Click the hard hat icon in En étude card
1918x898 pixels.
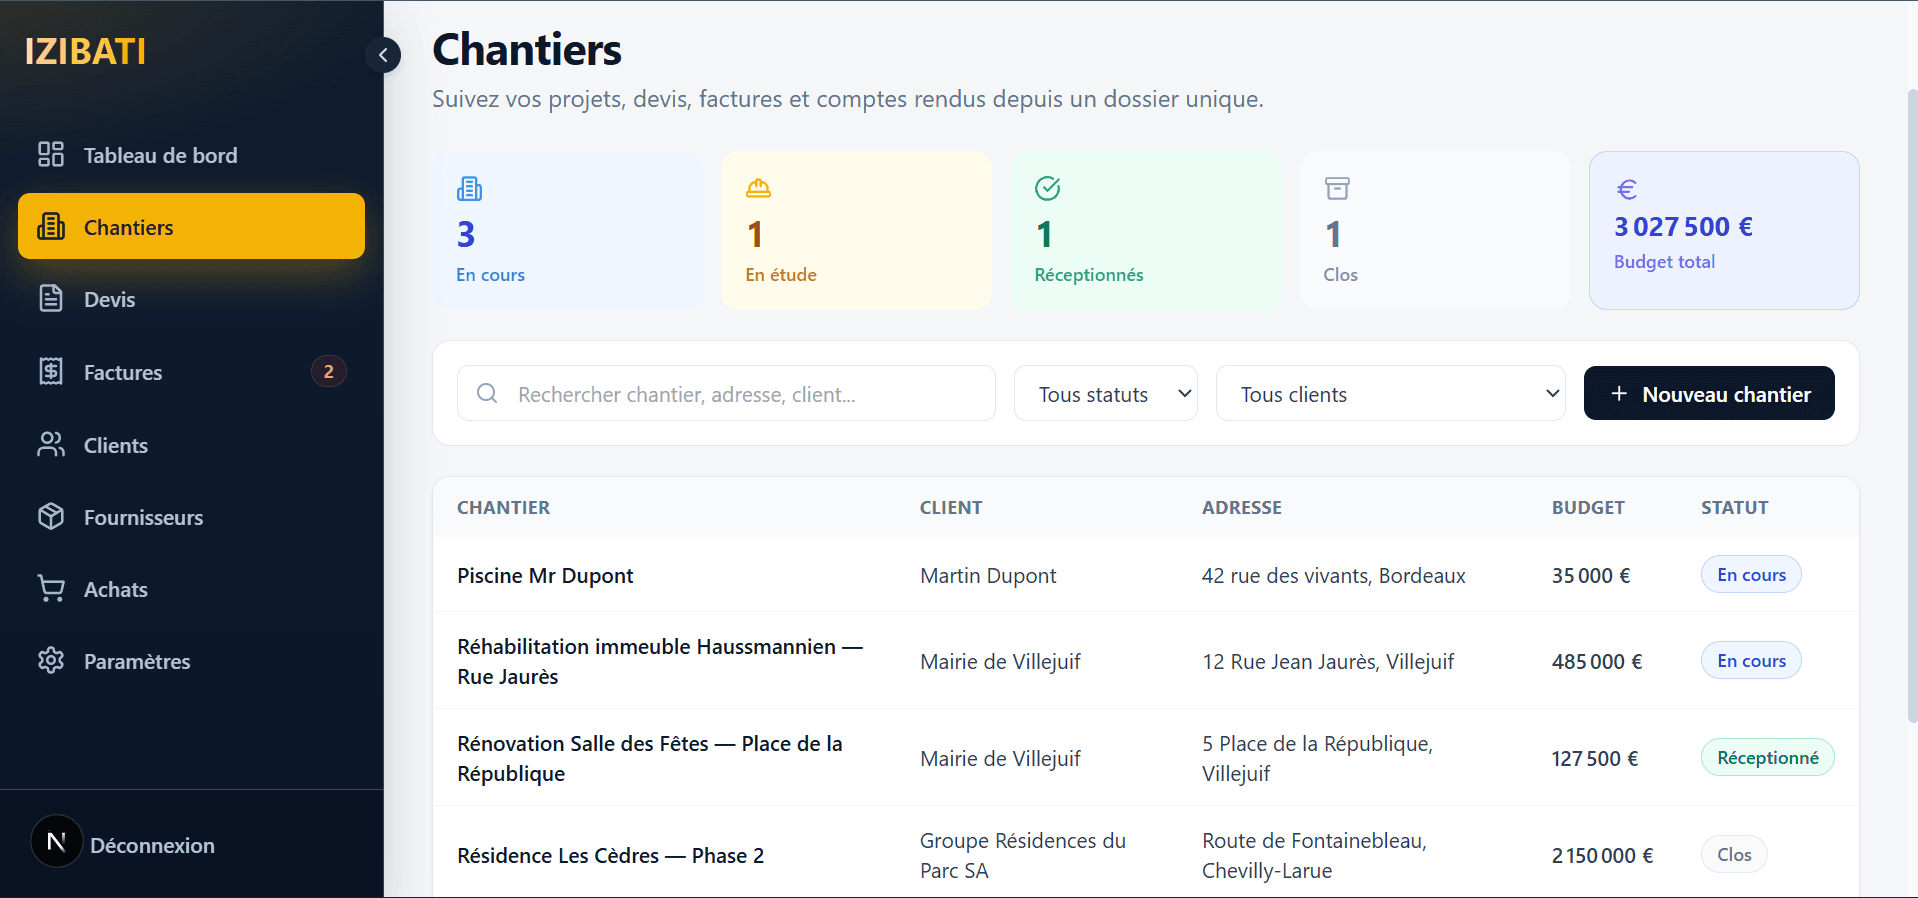point(758,188)
